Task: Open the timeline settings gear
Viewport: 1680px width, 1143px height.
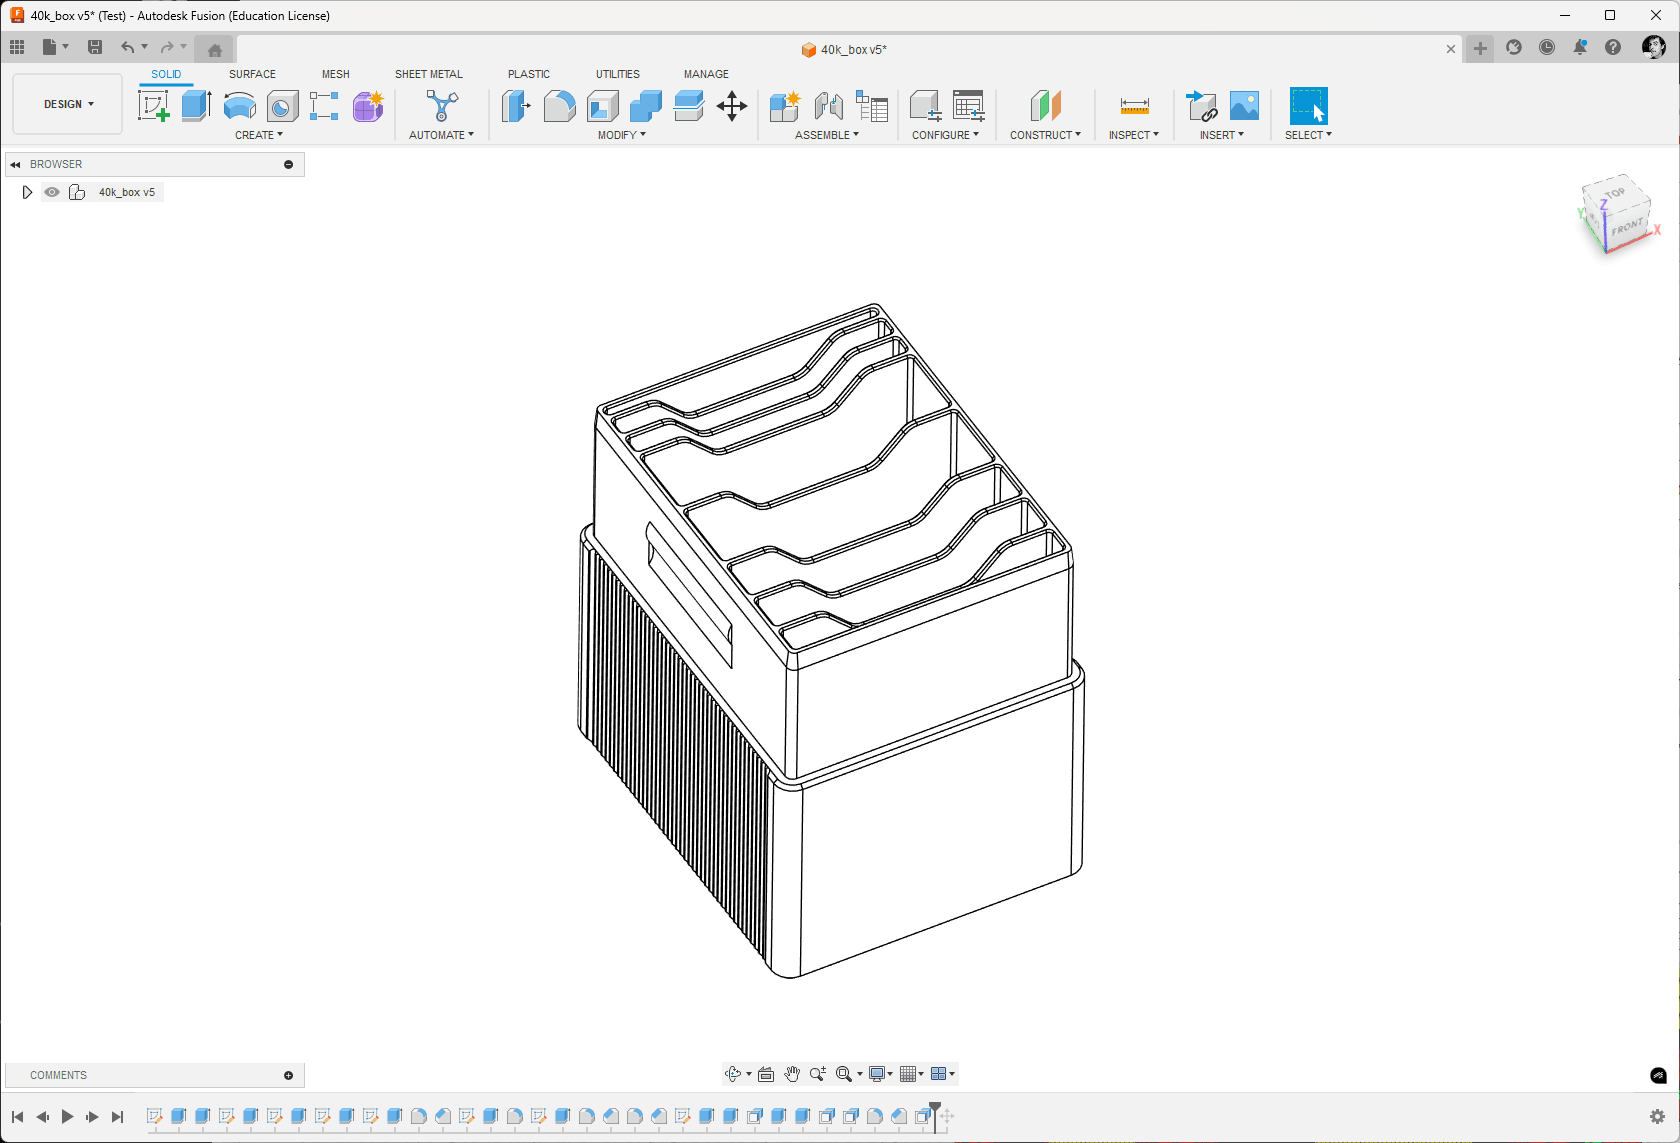Action: pos(1657,1117)
